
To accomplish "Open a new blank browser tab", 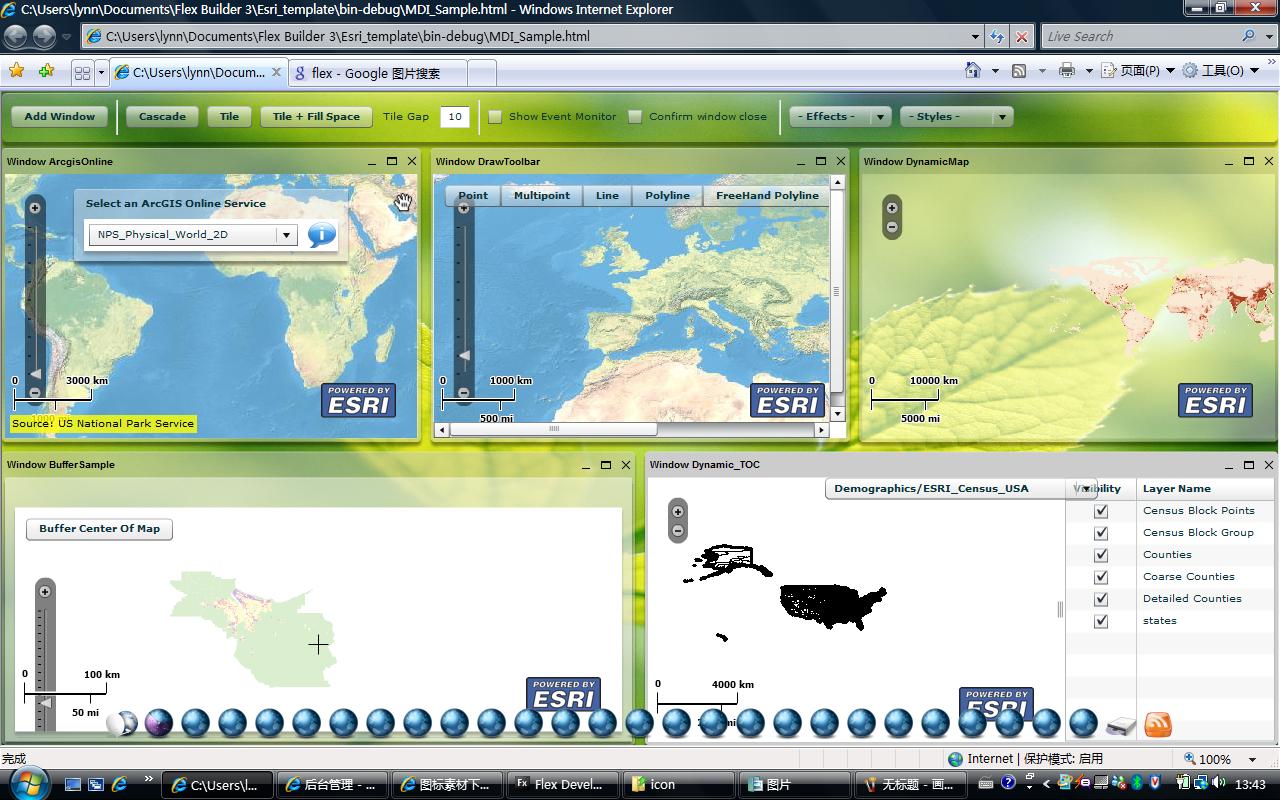I will click(481, 73).
